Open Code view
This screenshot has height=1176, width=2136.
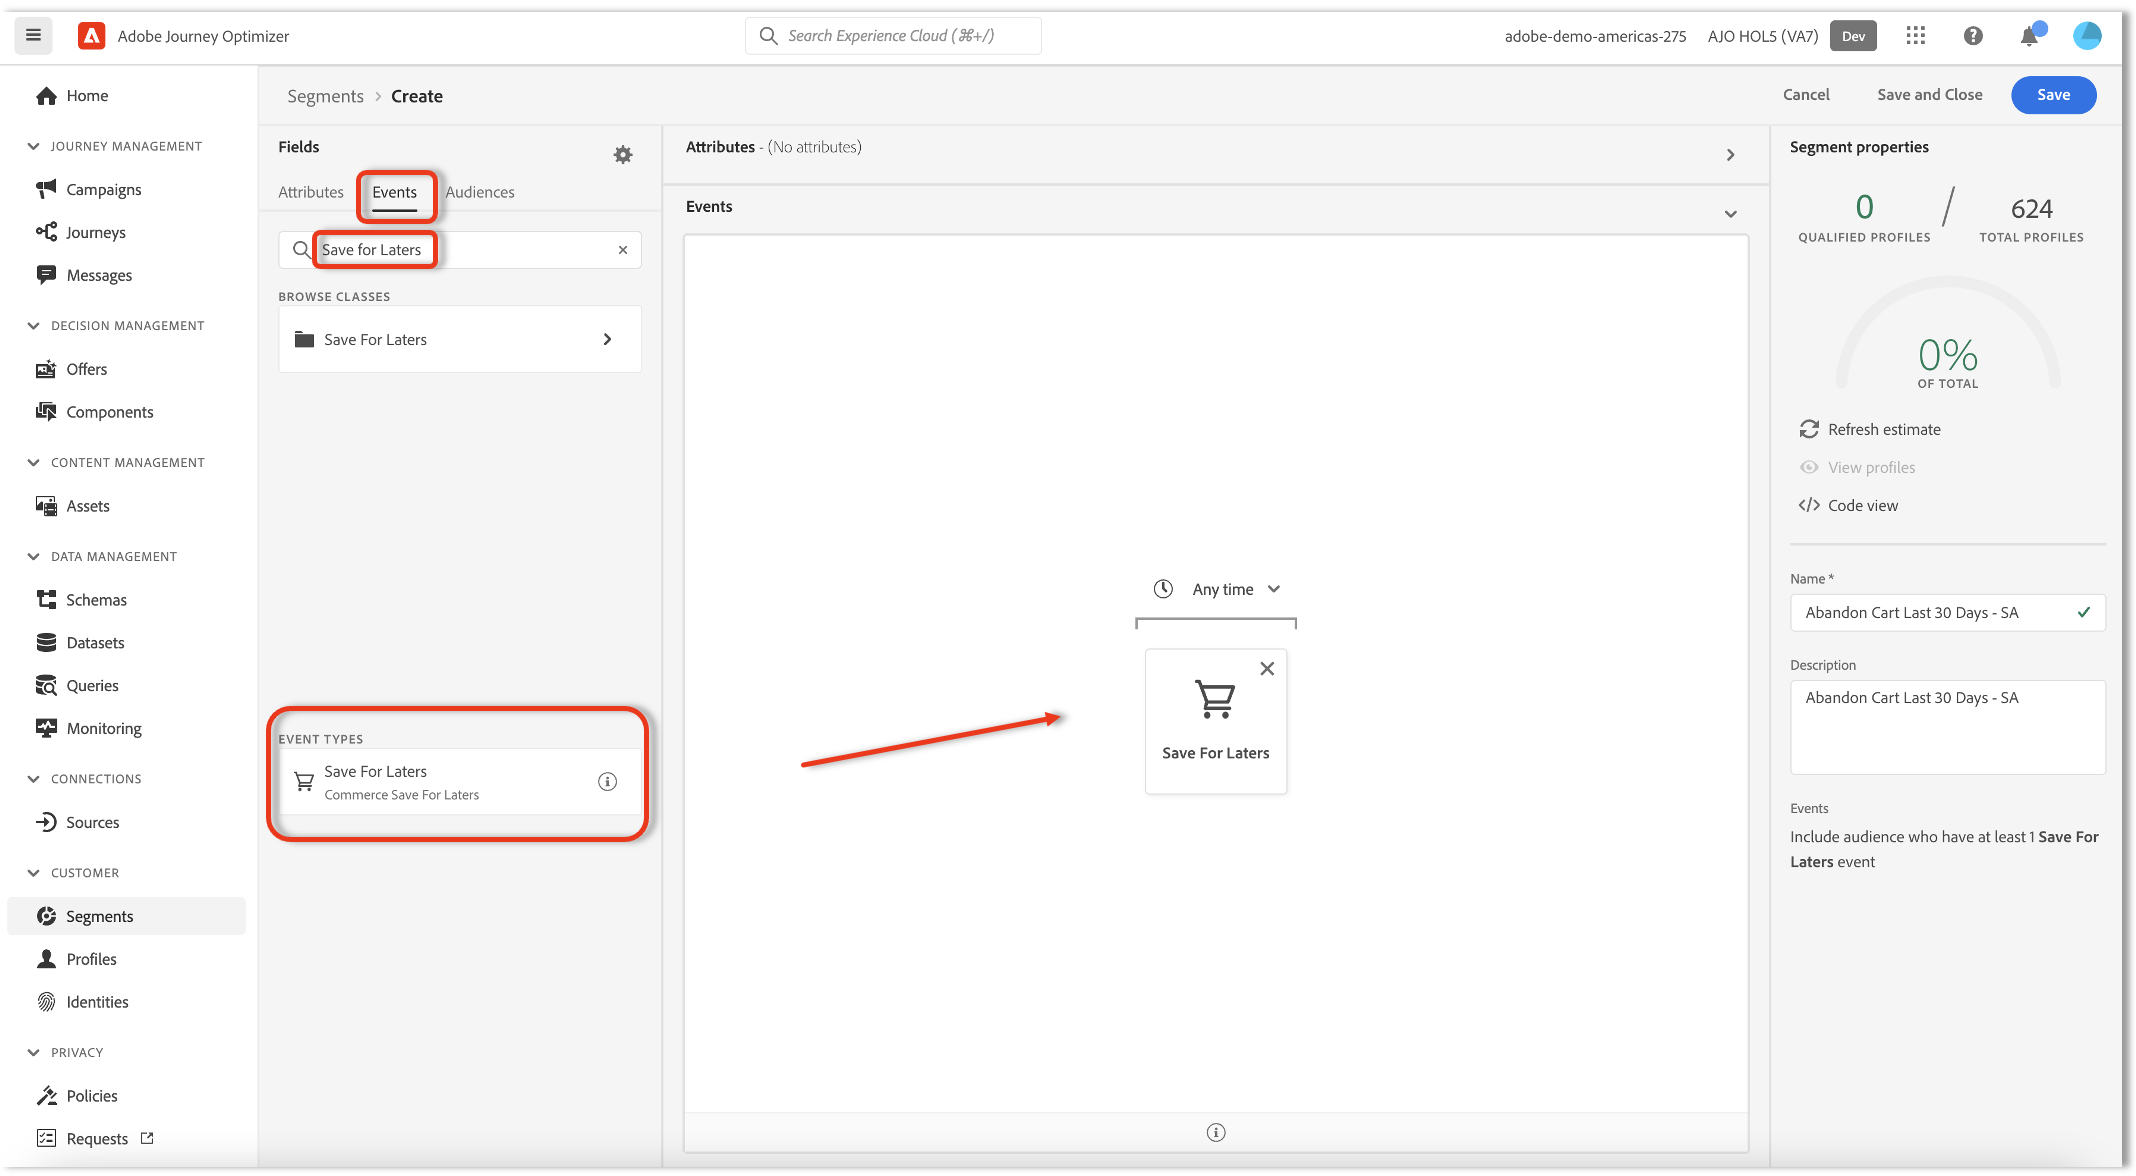1848,506
